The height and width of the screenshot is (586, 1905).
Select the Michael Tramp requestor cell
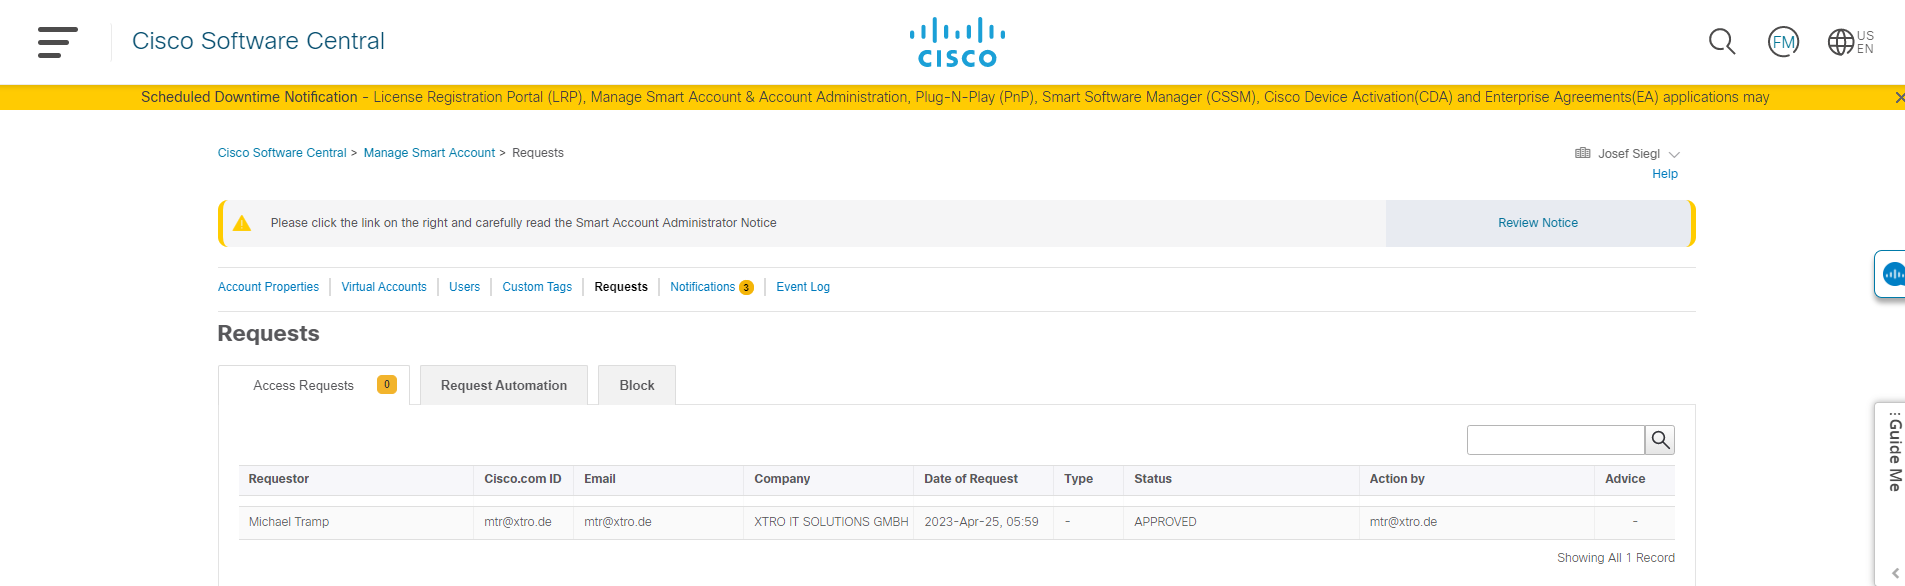(x=289, y=522)
